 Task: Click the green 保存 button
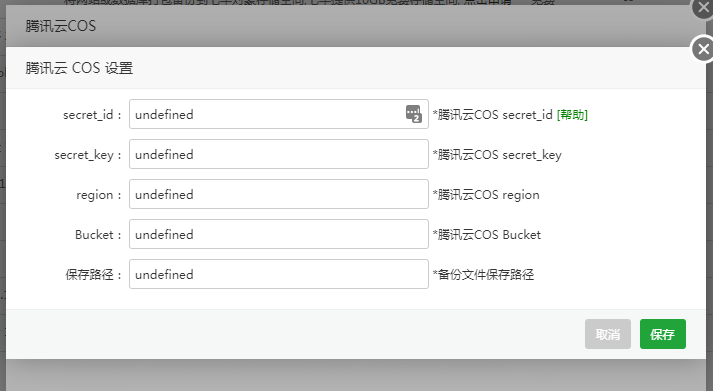pyautogui.click(x=663, y=334)
